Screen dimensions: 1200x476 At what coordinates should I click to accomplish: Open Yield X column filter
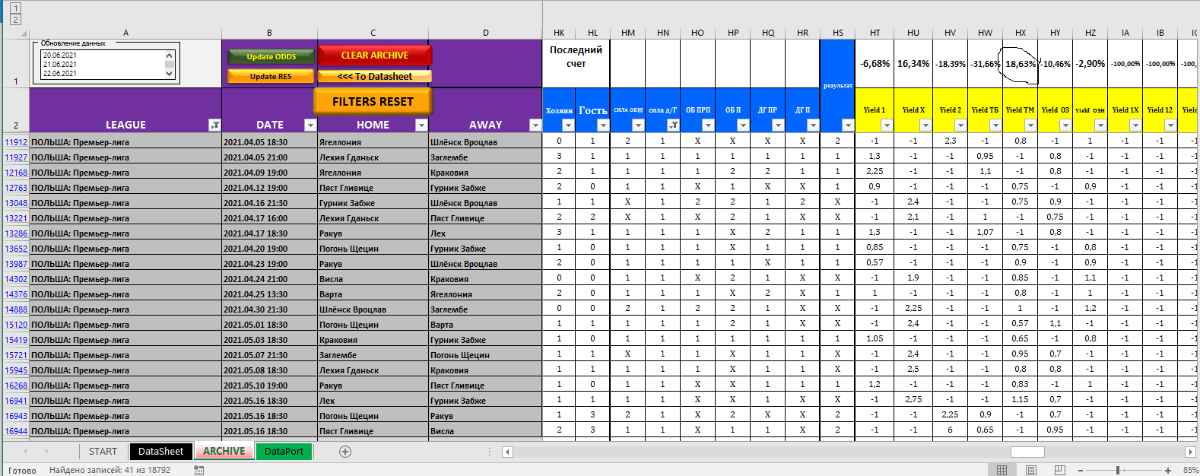tap(925, 125)
